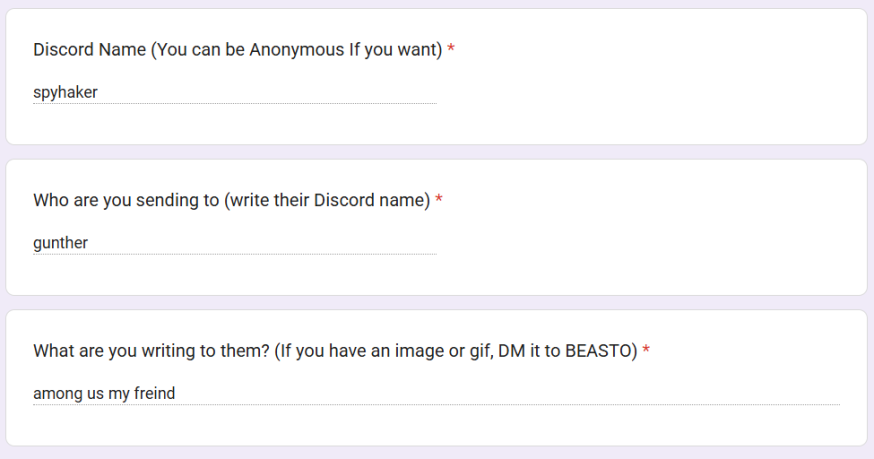Click the Discord Name input field
874x459 pixels.
click(234, 93)
